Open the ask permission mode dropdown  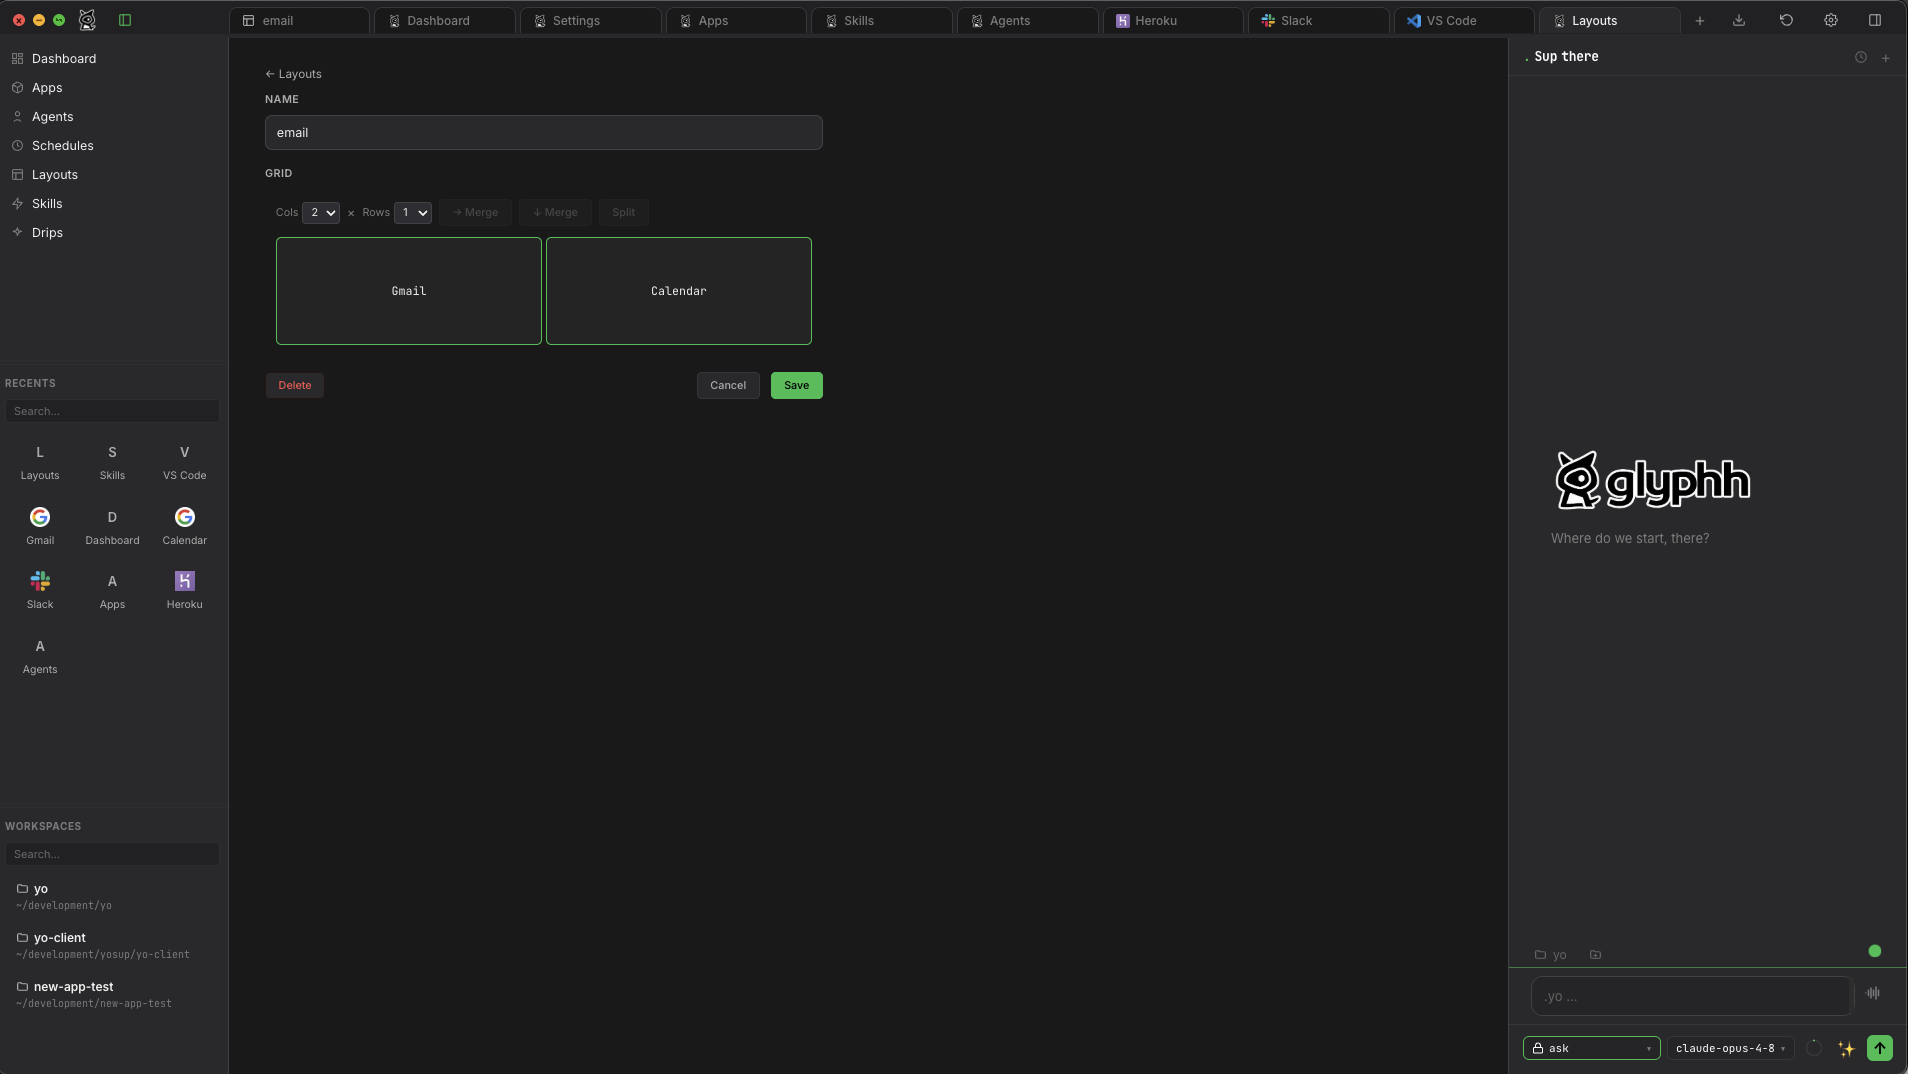[x=1592, y=1048]
